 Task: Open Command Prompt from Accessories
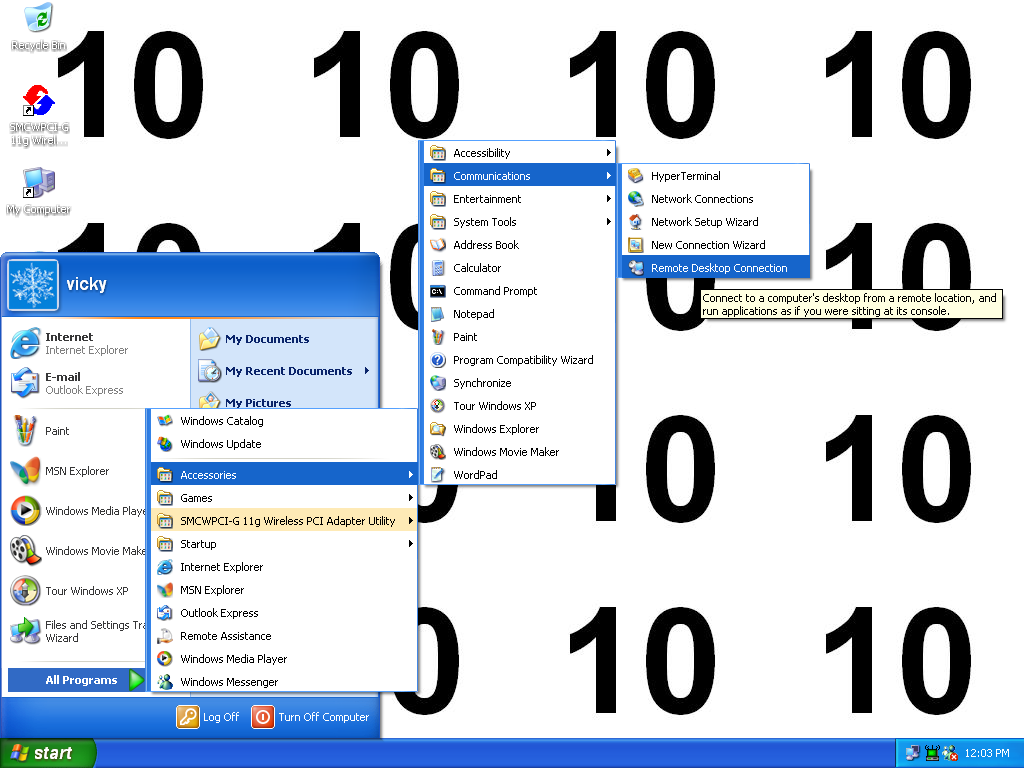click(x=520, y=291)
